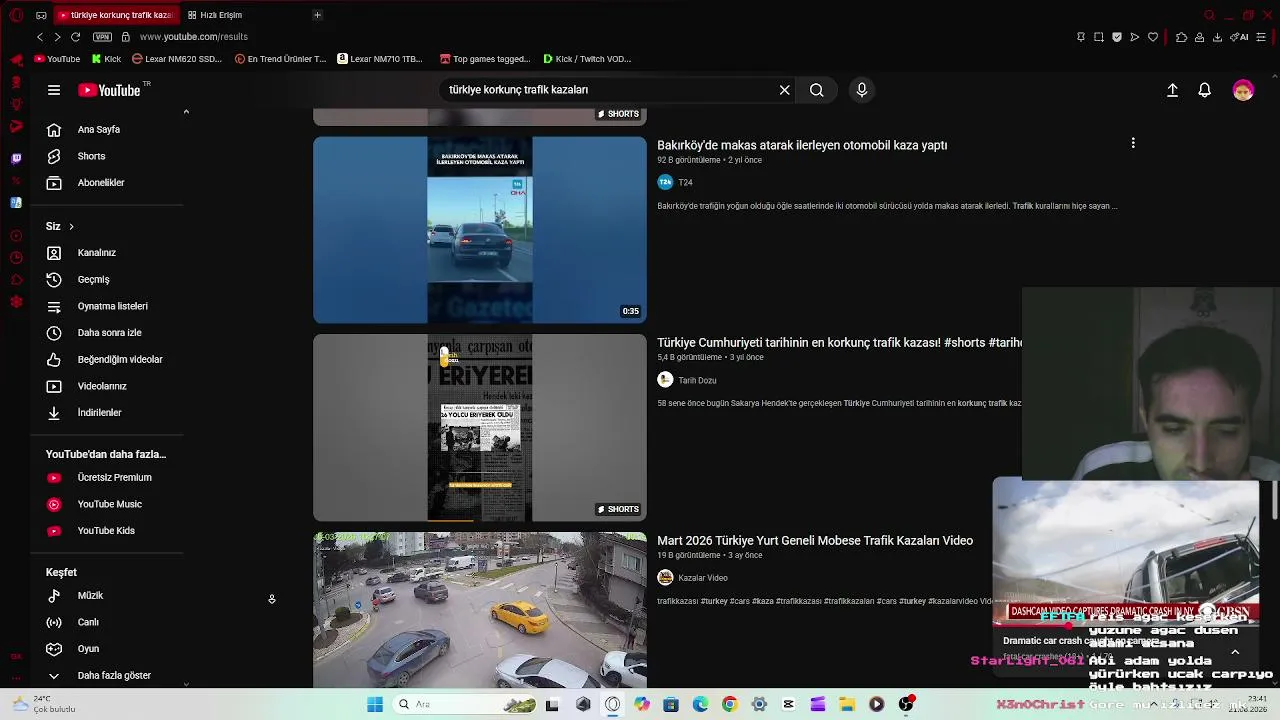Reload the page in the browser
The height and width of the screenshot is (720, 1280).
75,37
